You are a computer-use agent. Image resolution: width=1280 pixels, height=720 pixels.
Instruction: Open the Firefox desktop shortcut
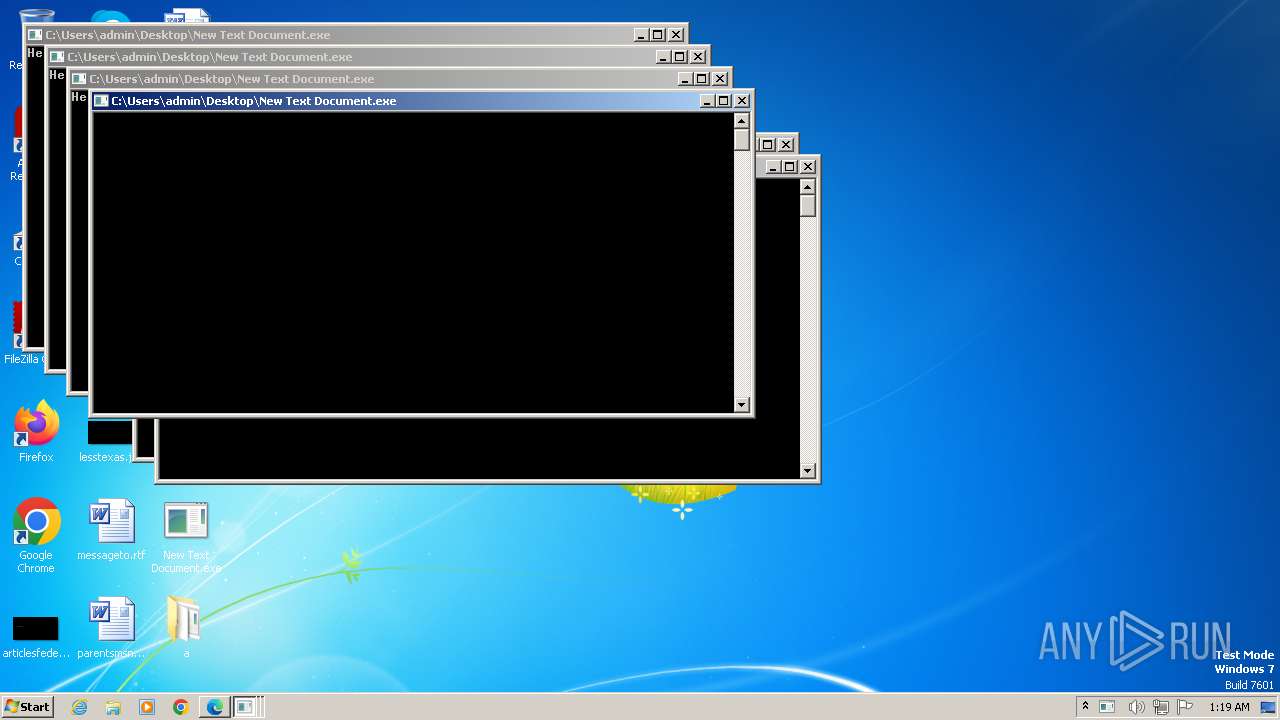click(36, 432)
